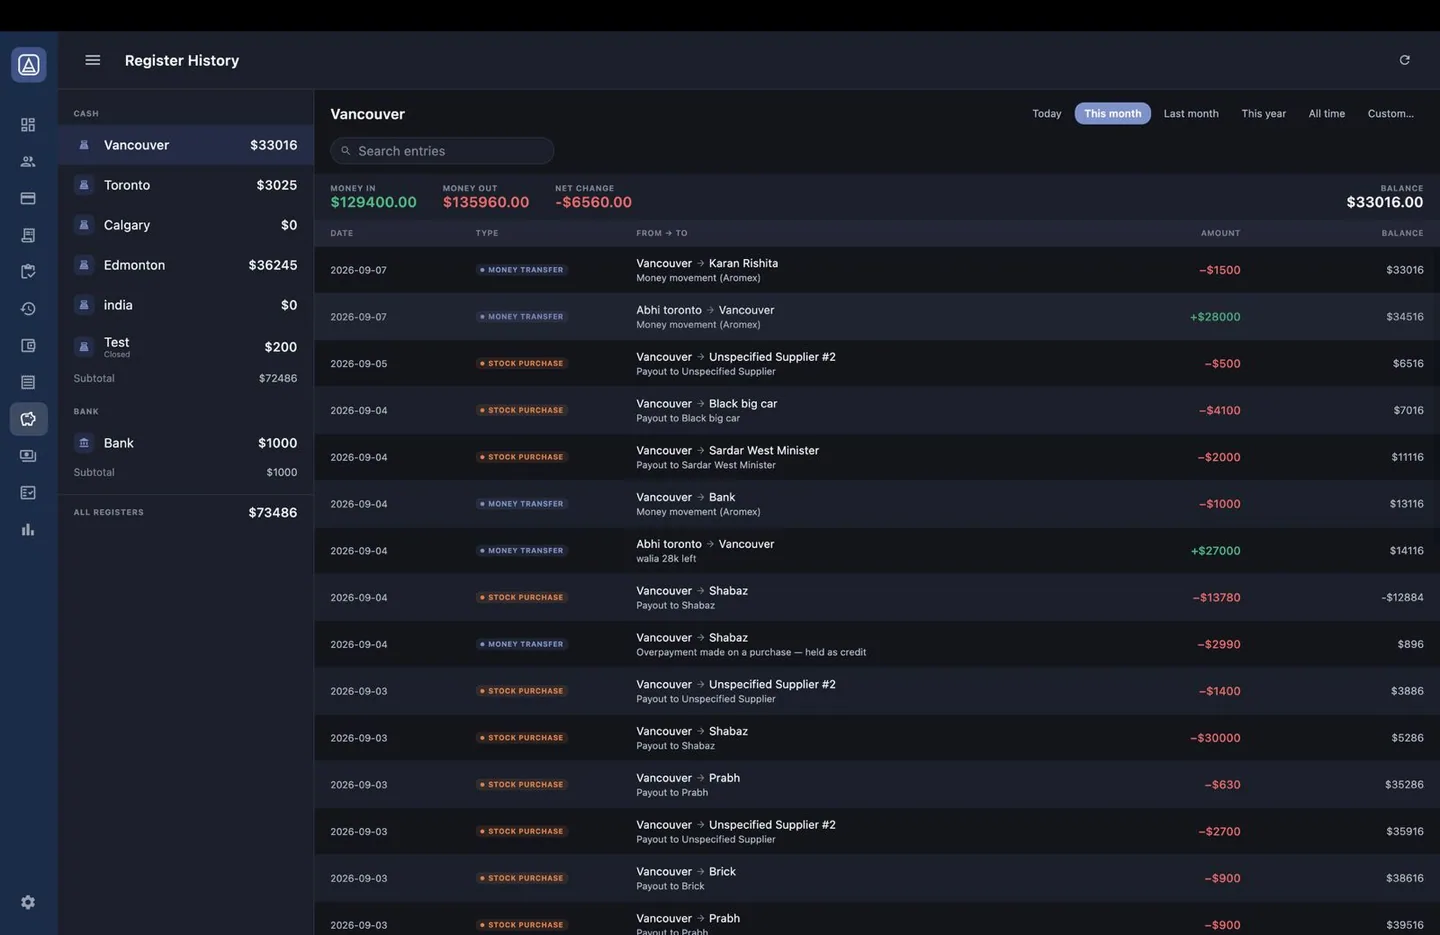The height and width of the screenshot is (935, 1440).
Task: Open settings gear in sidebar
Action: (x=28, y=902)
